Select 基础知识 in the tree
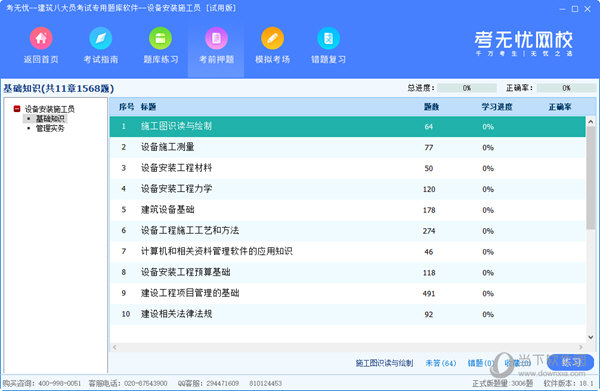This screenshot has height=391, width=600. click(x=50, y=119)
